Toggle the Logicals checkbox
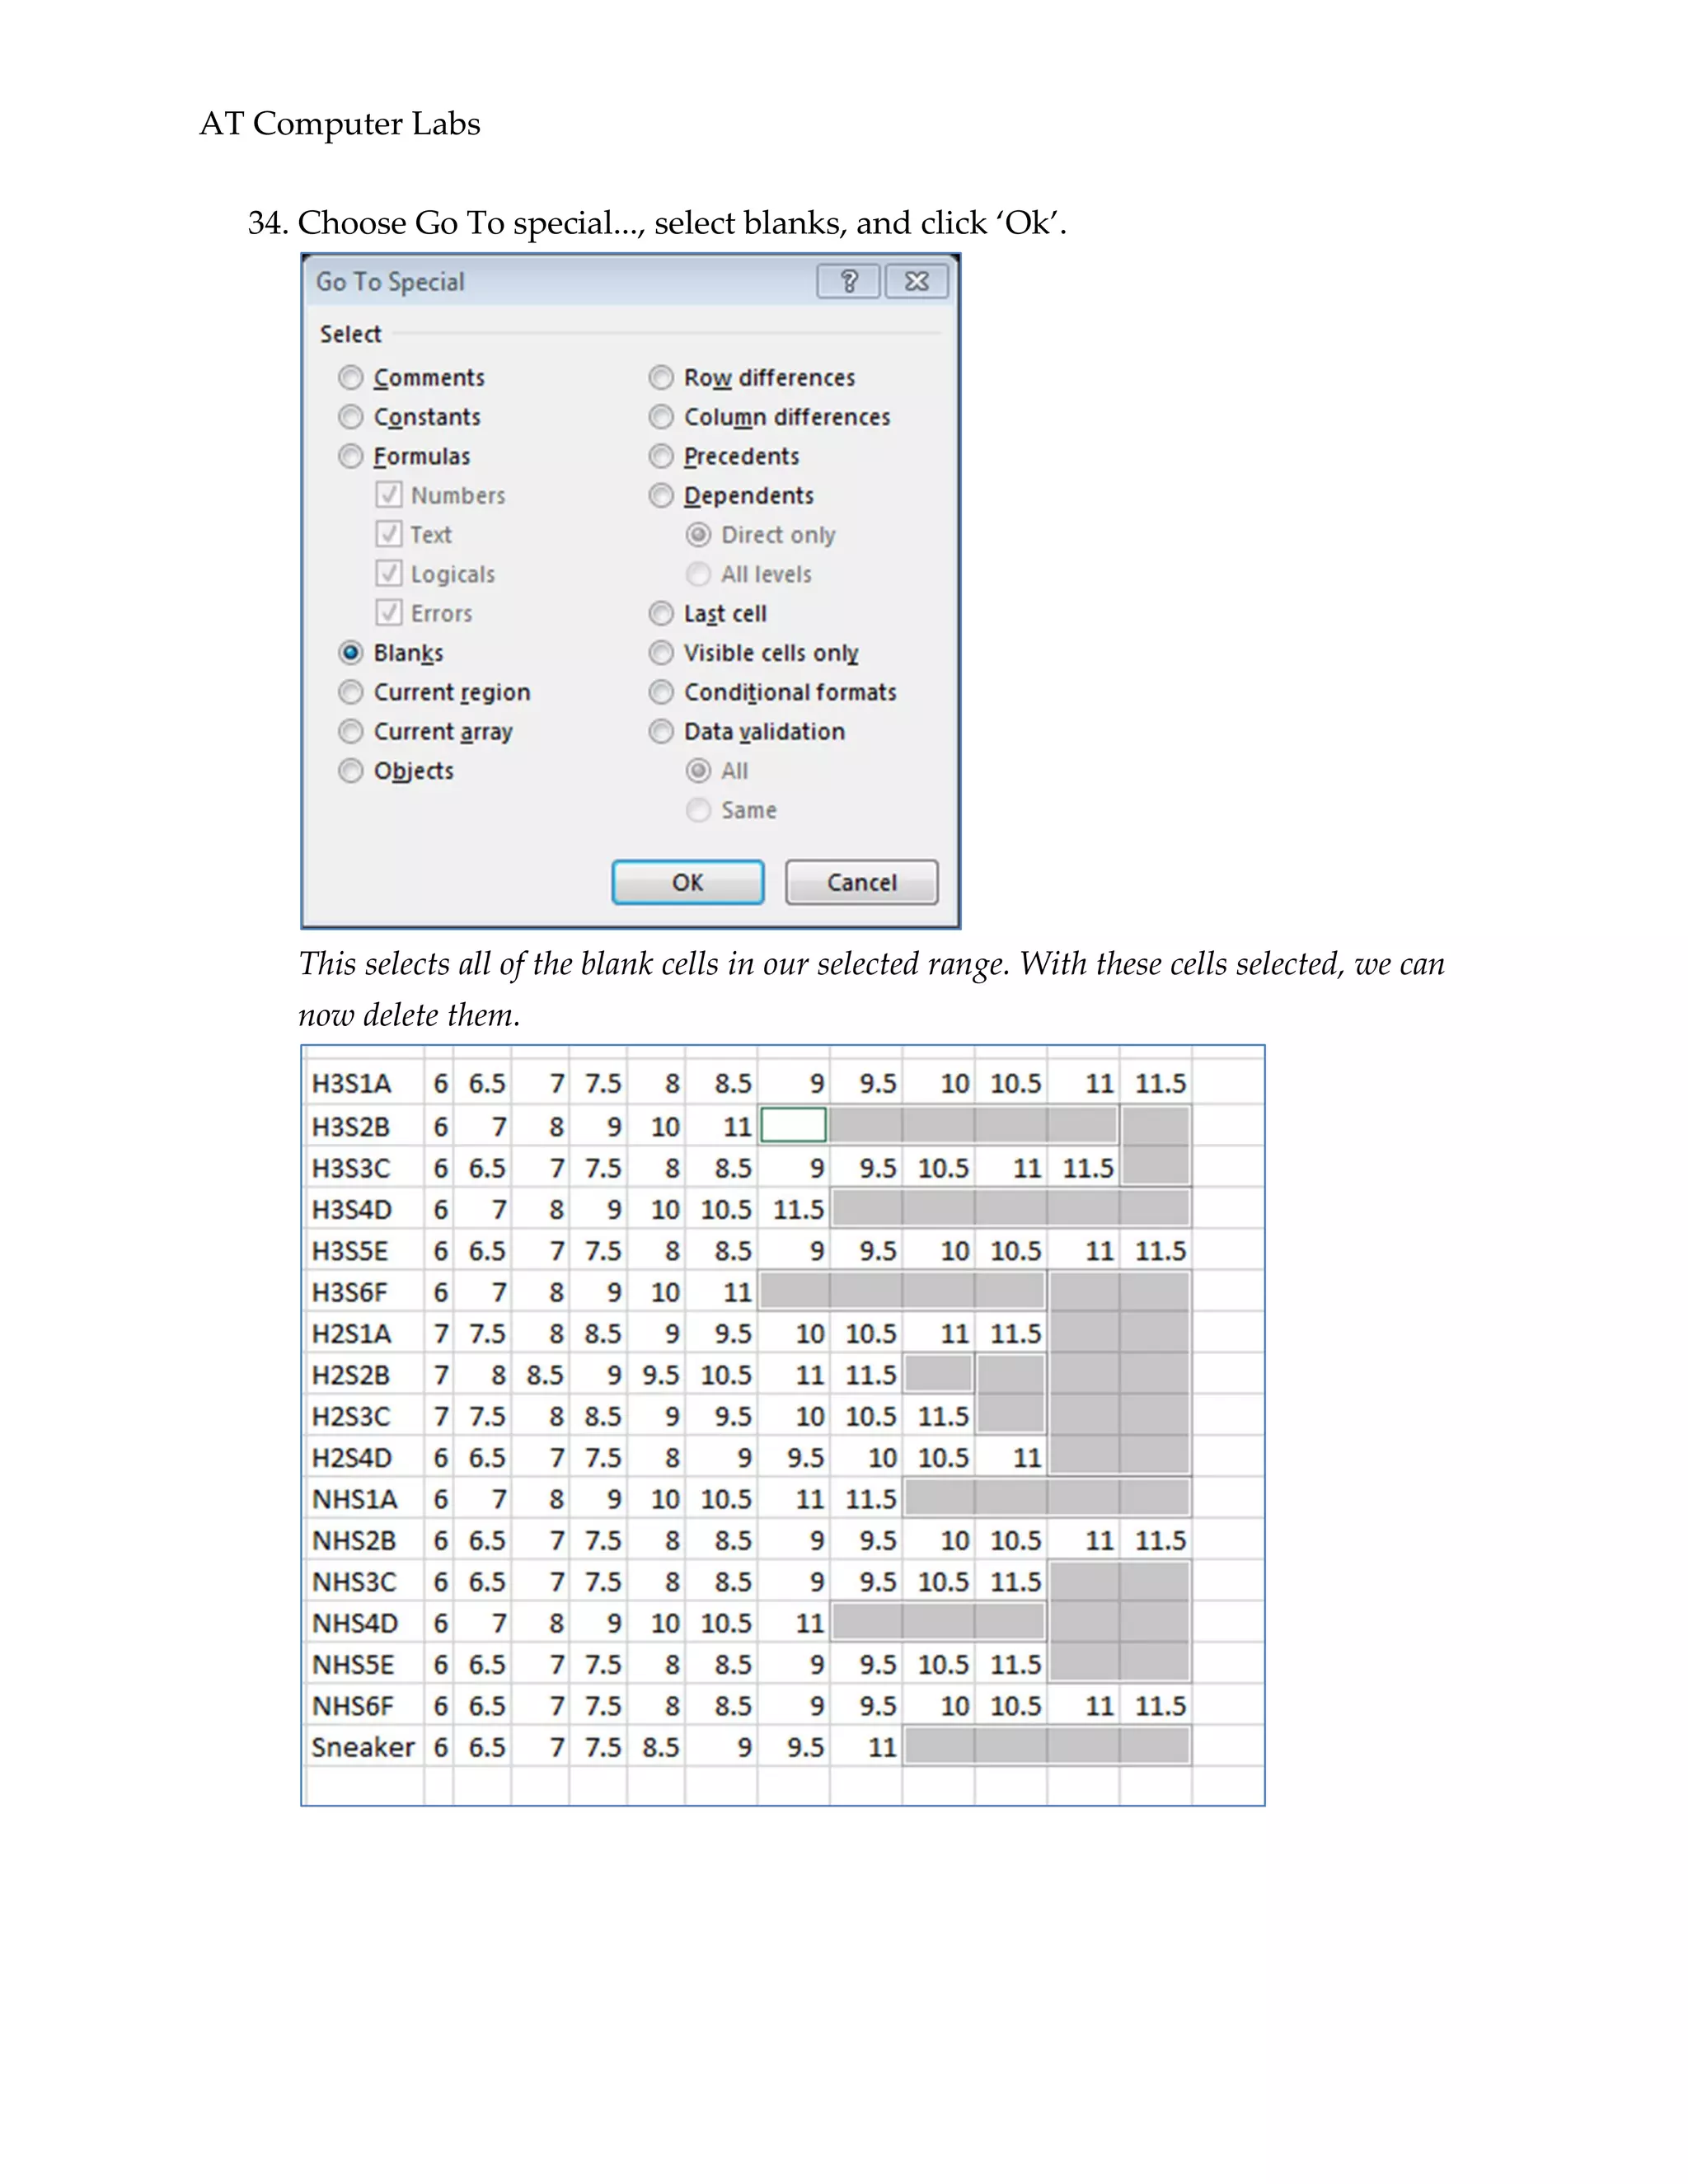The image size is (1688, 2184). [x=389, y=574]
